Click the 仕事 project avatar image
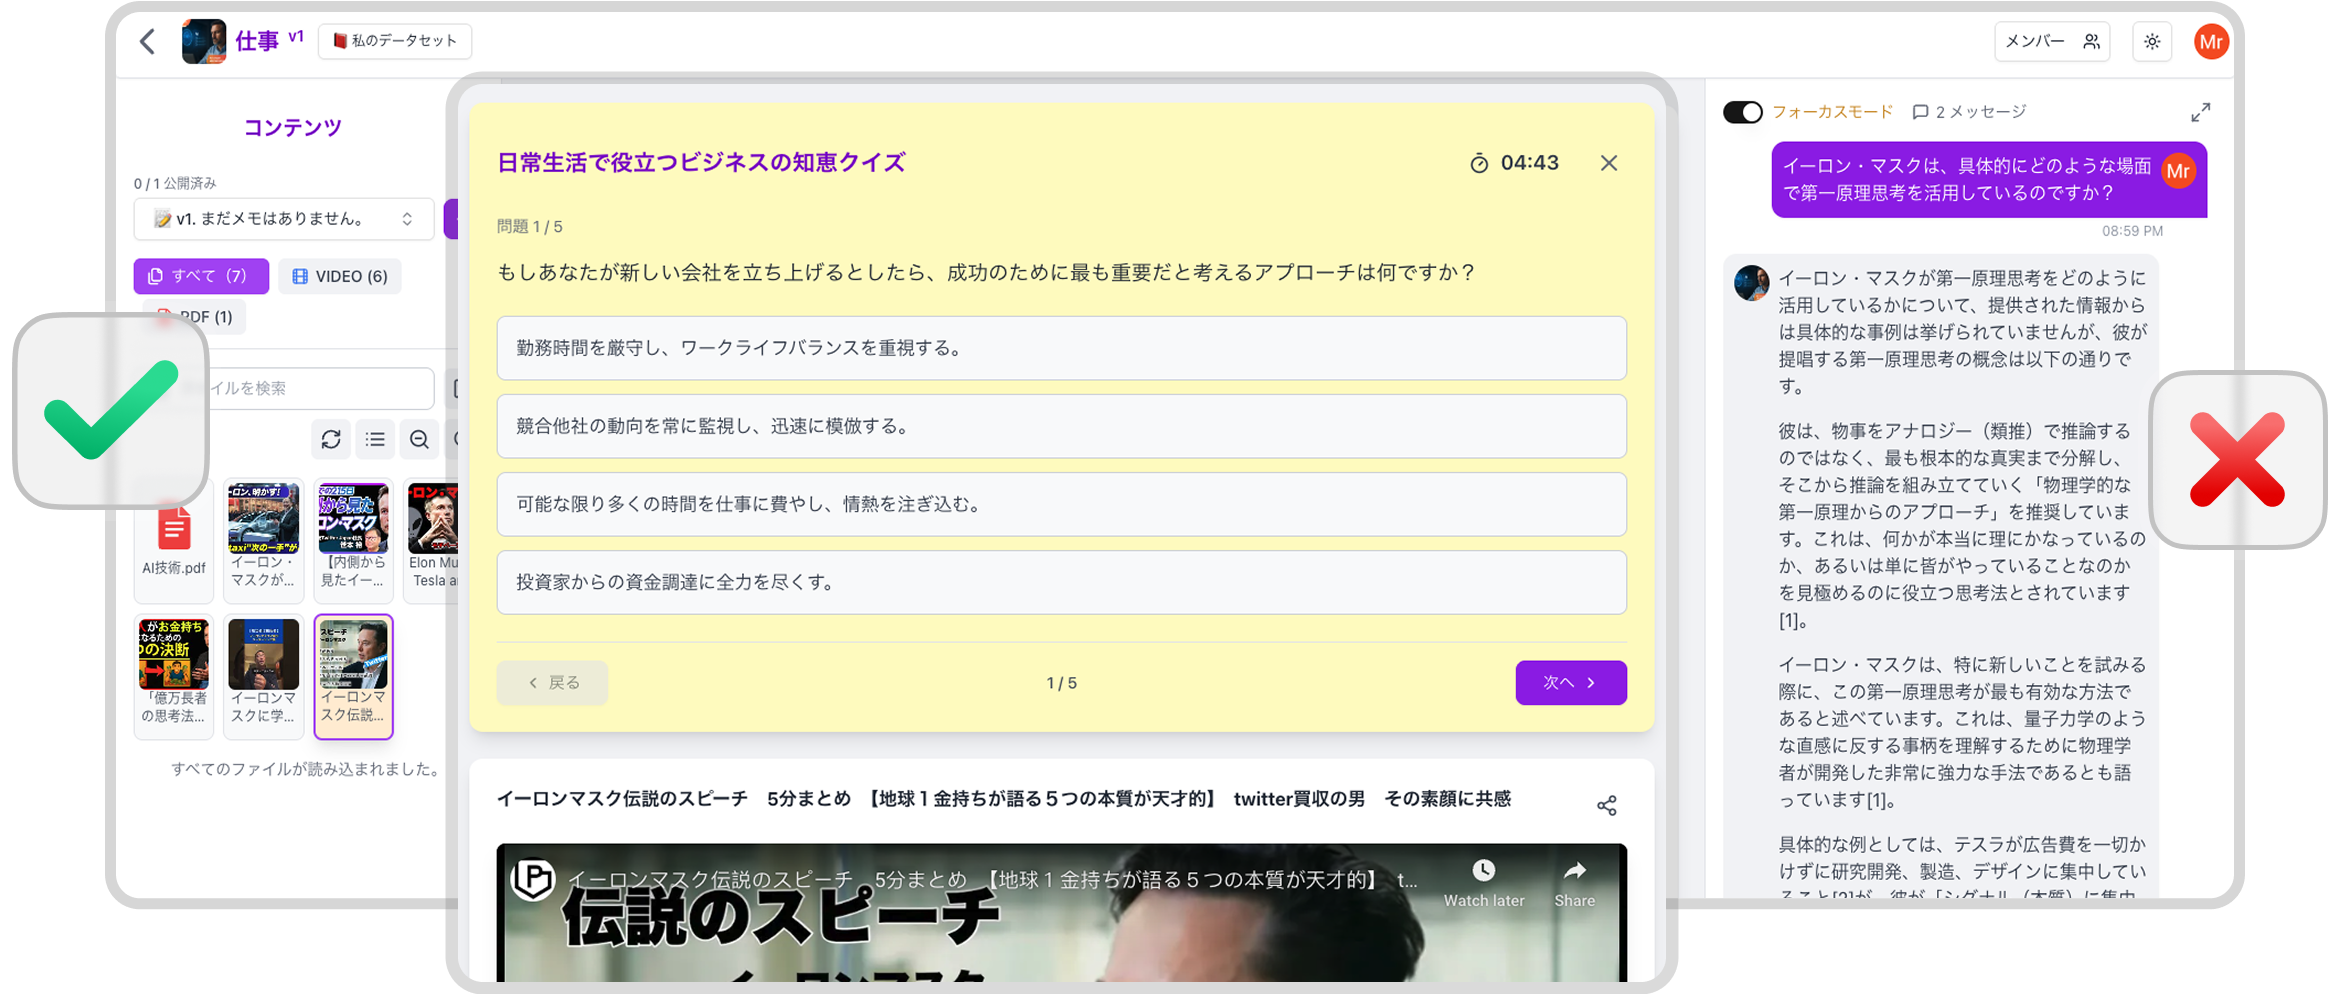 pos(204,41)
